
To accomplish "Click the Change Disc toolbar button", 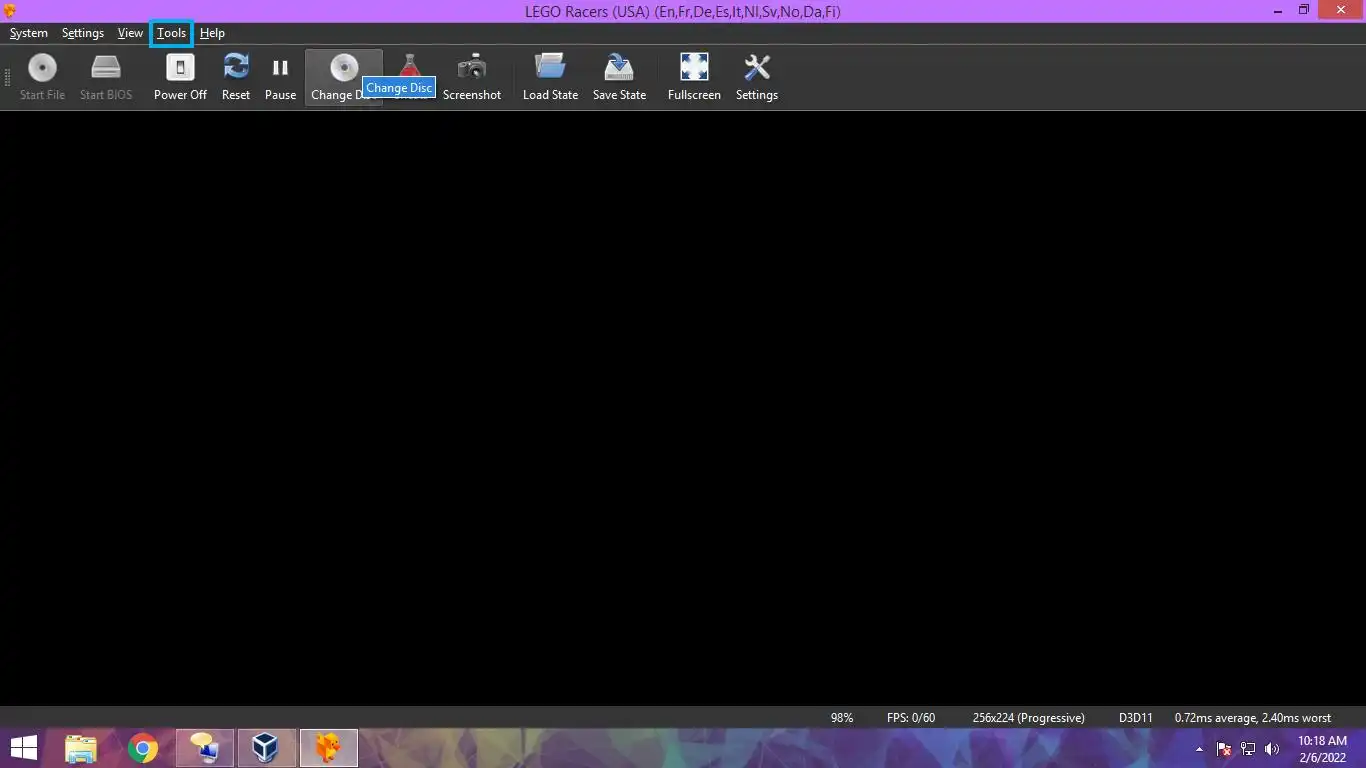I will pyautogui.click(x=343, y=78).
